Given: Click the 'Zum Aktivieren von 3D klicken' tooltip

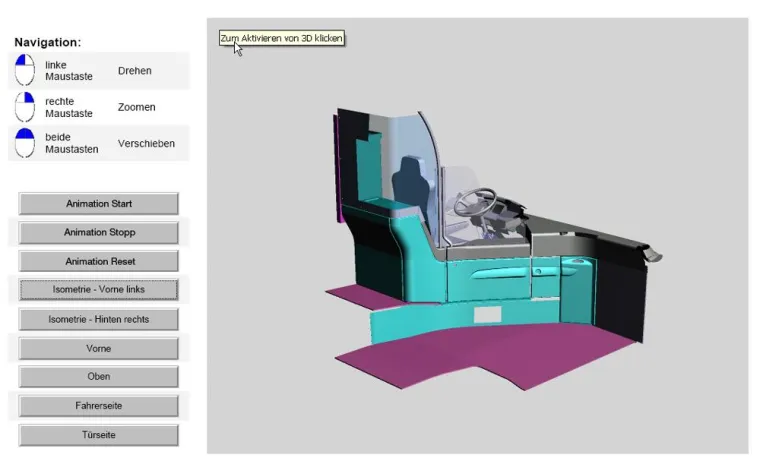Looking at the screenshot, I should point(282,39).
